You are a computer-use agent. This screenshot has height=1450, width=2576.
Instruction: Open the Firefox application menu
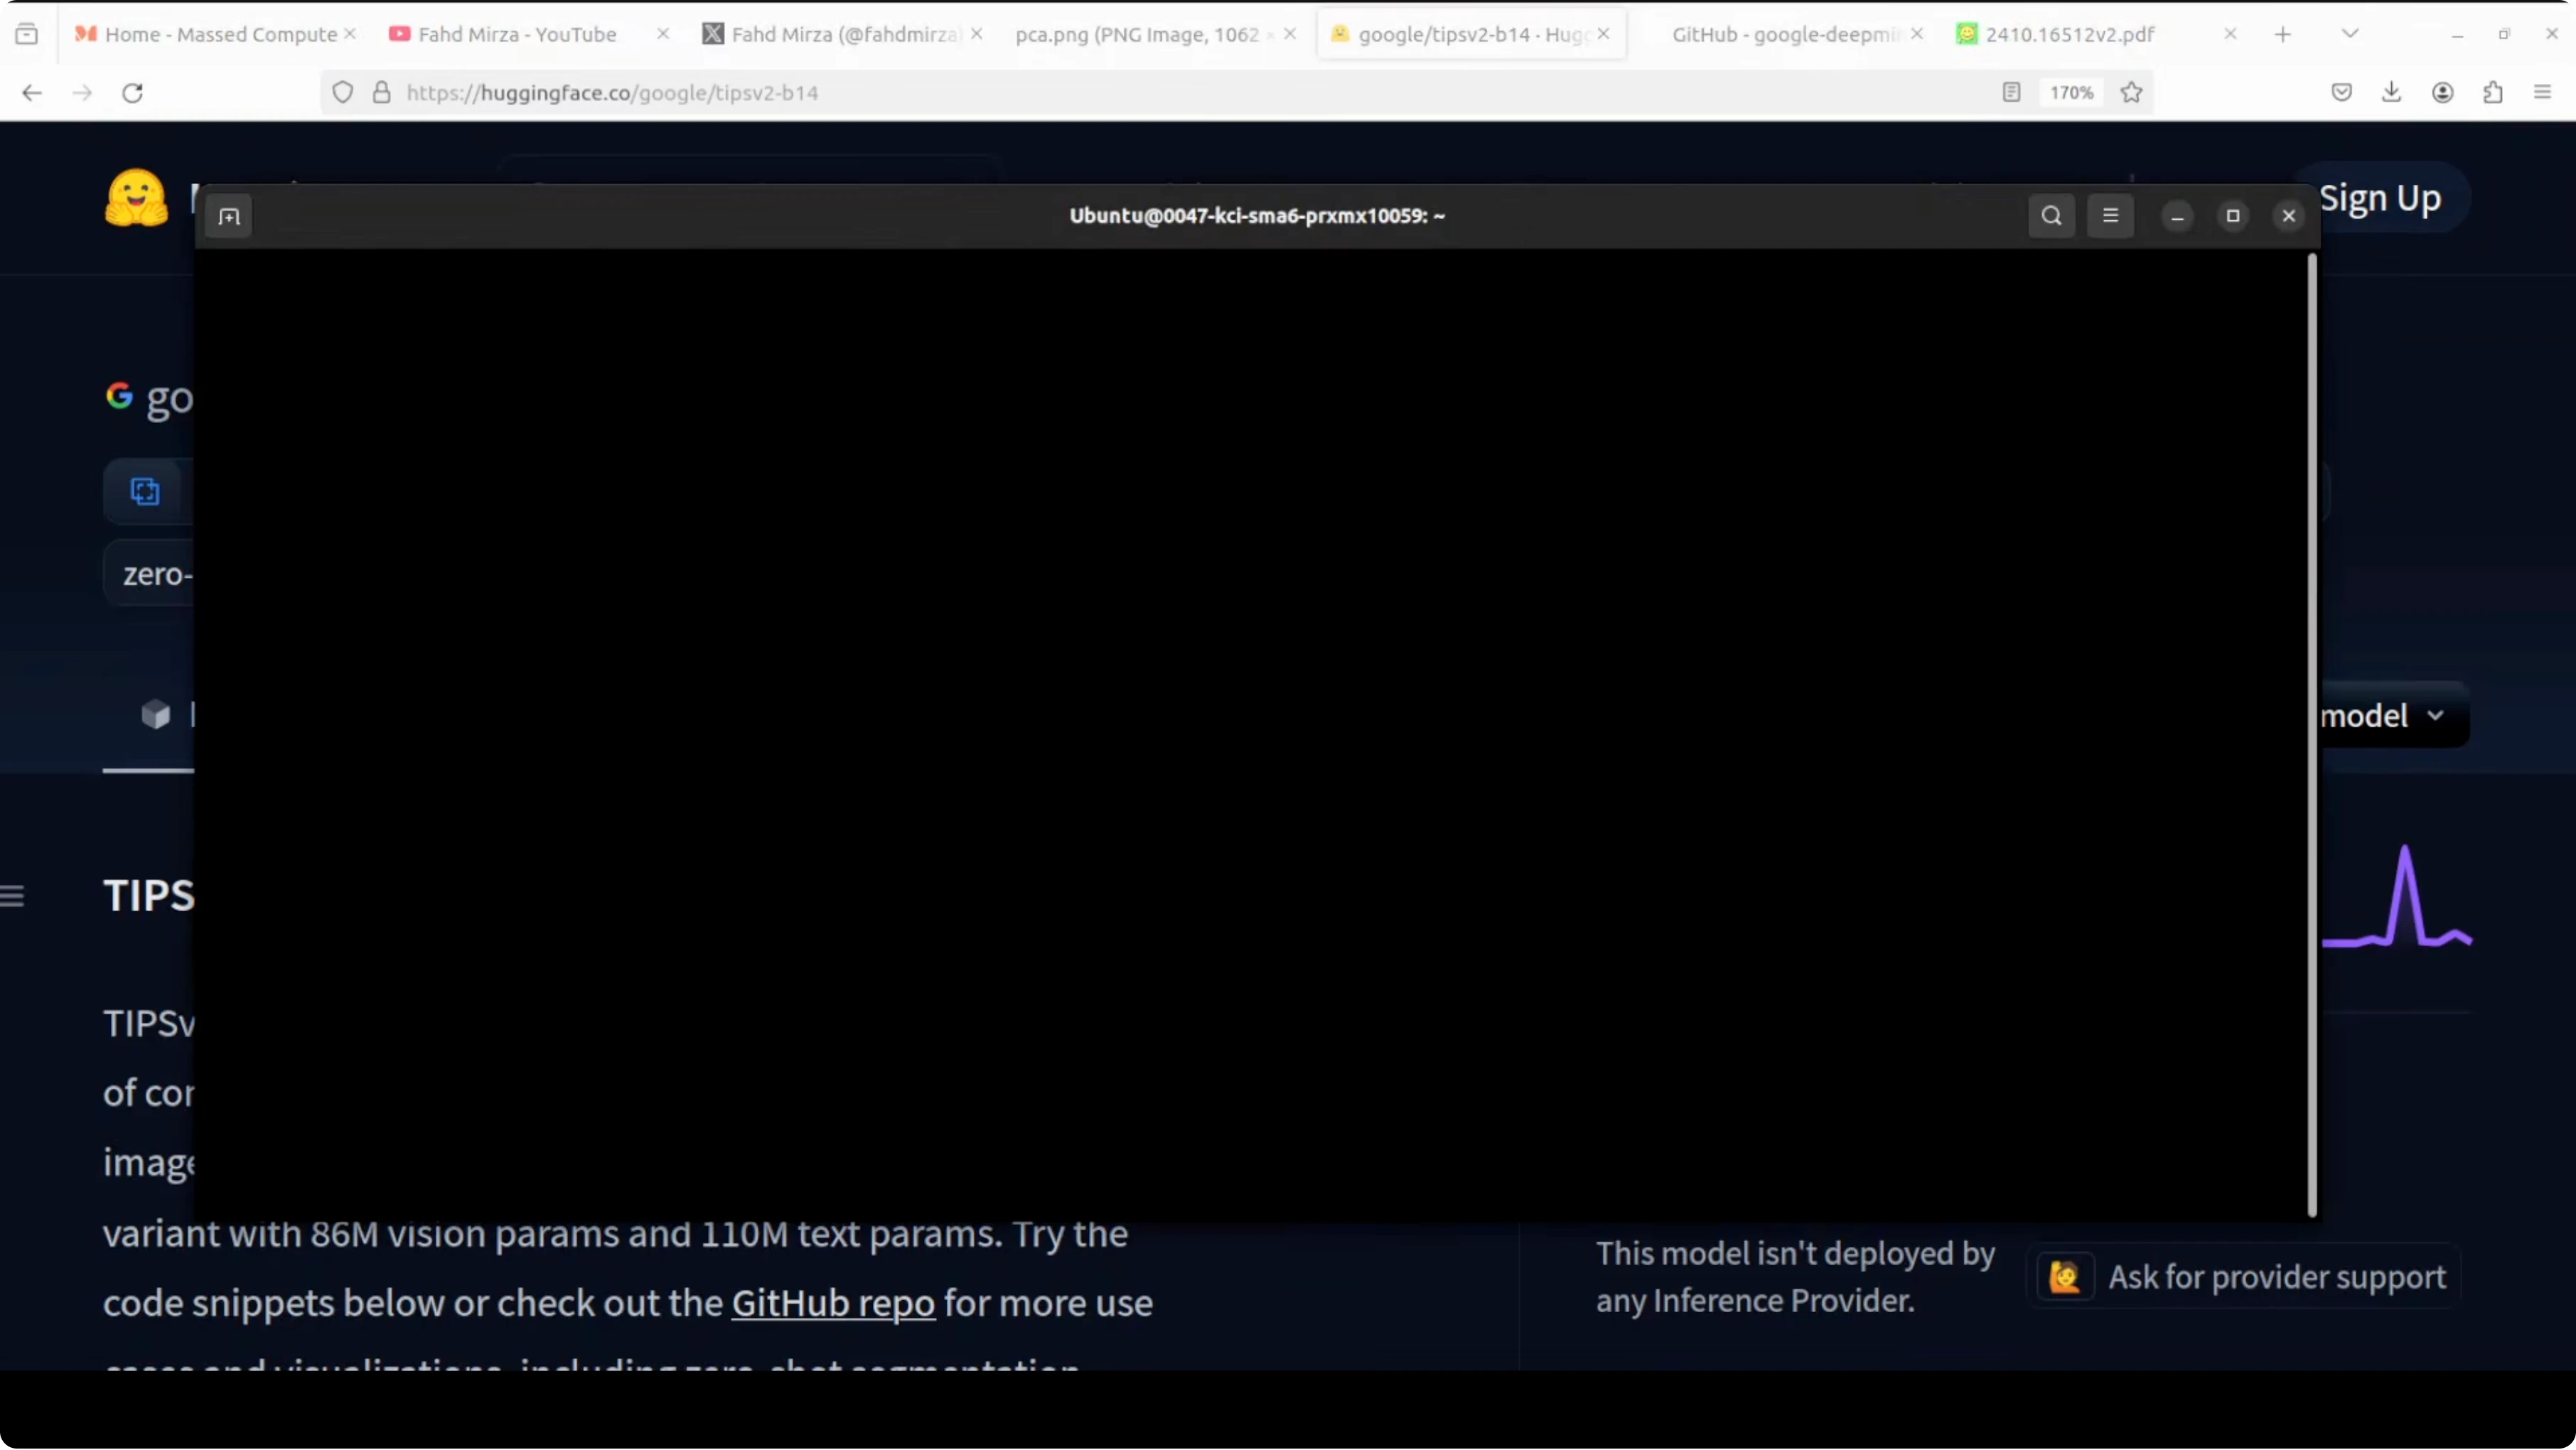(x=2542, y=93)
